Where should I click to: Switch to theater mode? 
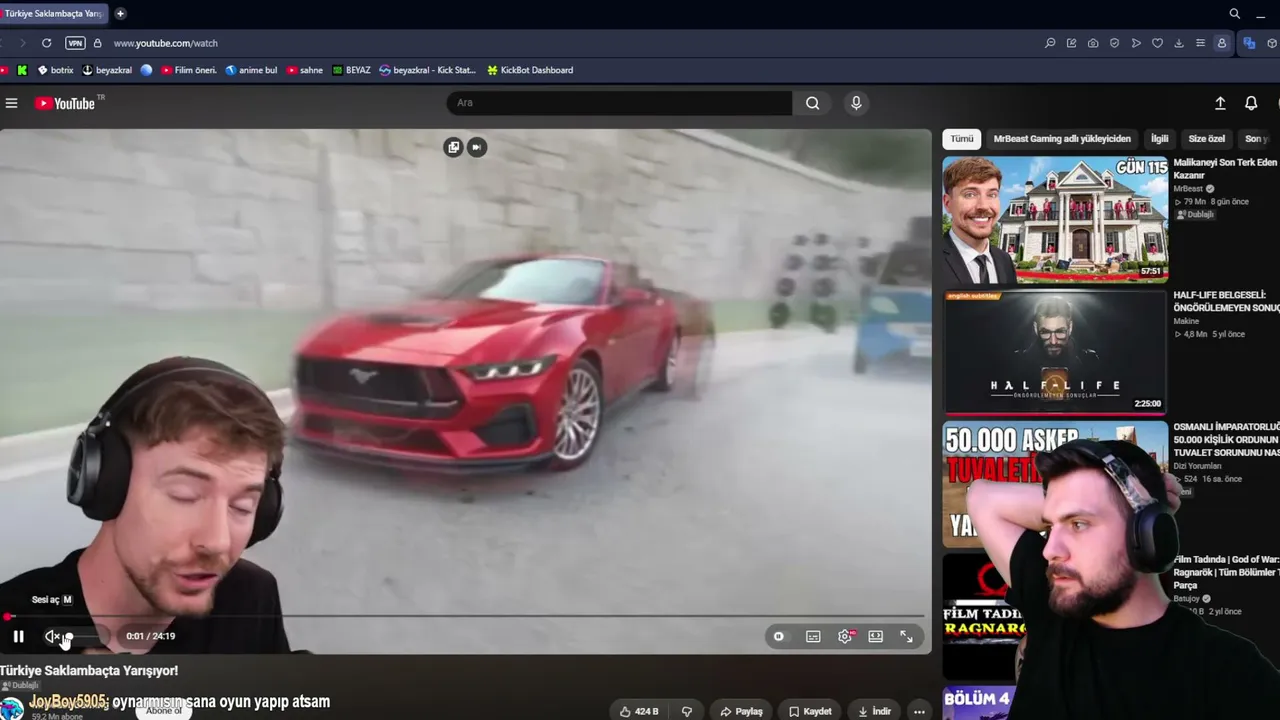[x=876, y=636]
